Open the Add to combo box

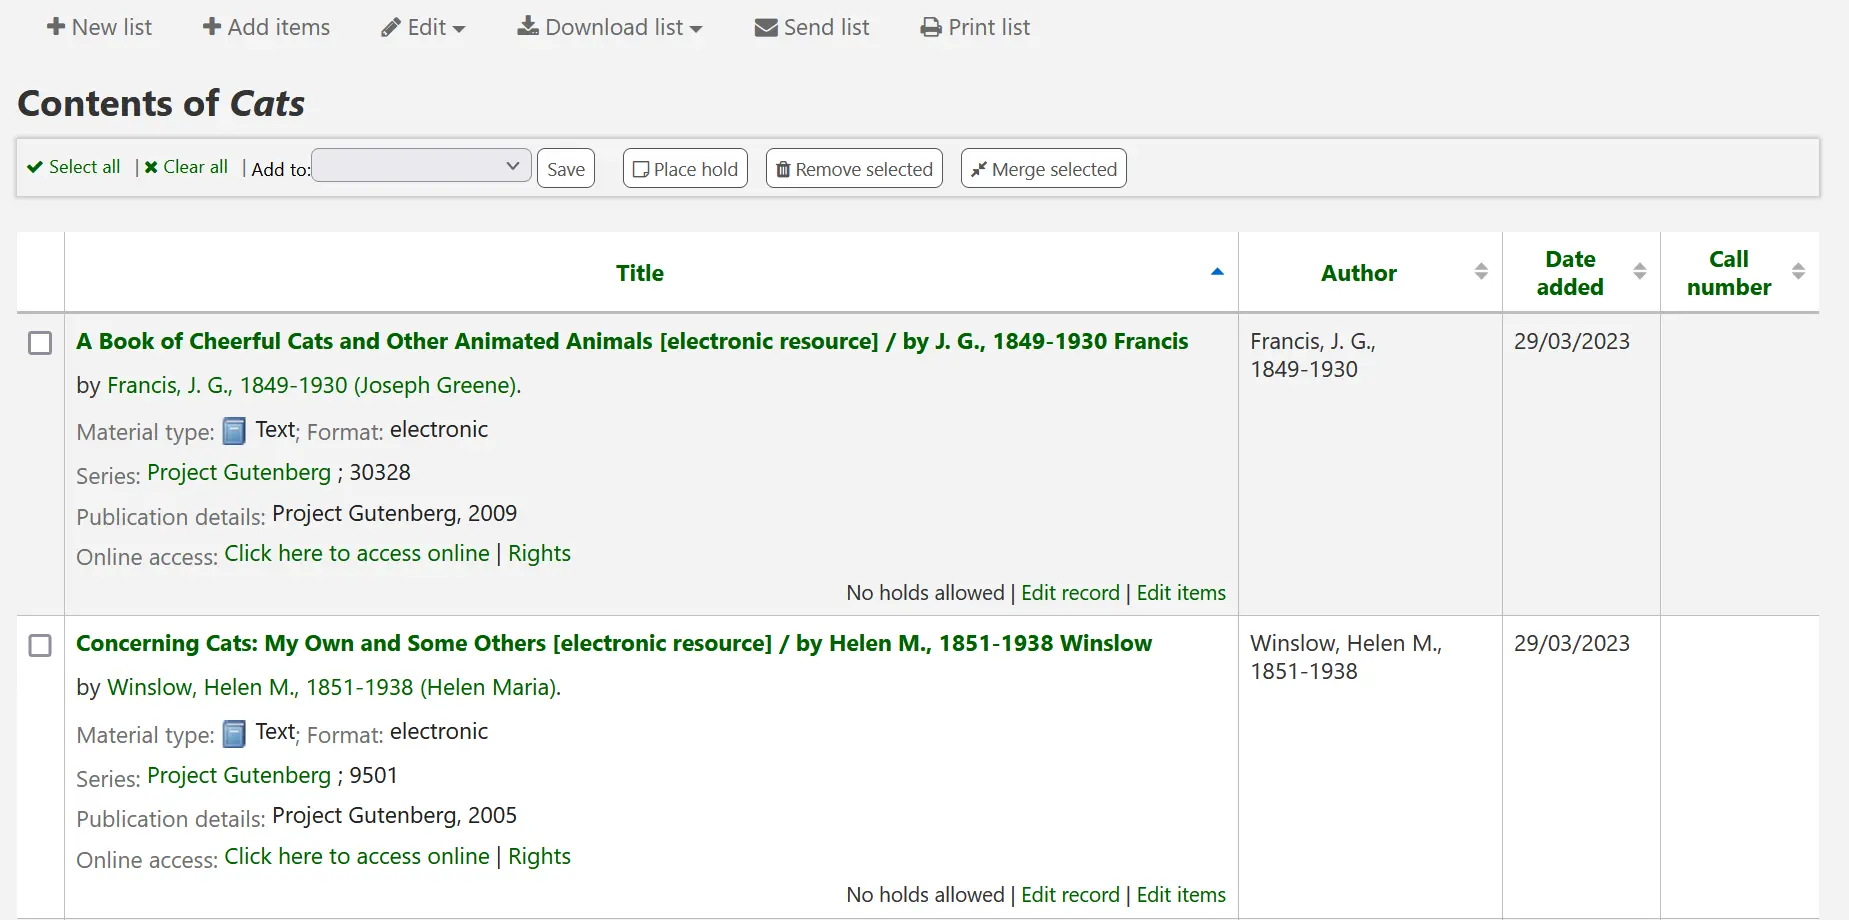[421, 166]
